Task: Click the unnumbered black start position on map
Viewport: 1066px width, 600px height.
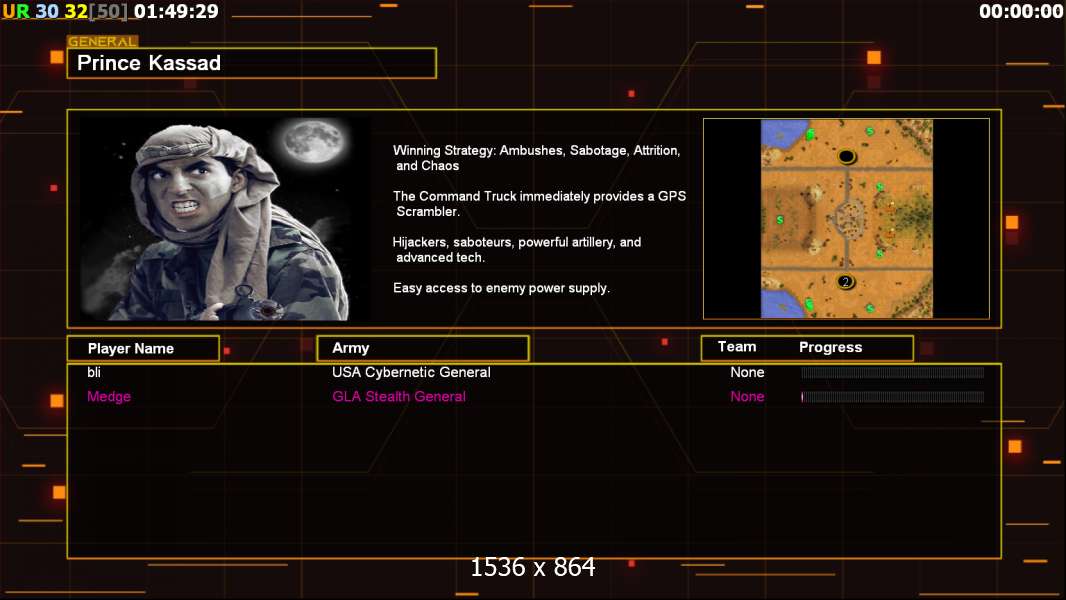Action: pyautogui.click(x=846, y=157)
